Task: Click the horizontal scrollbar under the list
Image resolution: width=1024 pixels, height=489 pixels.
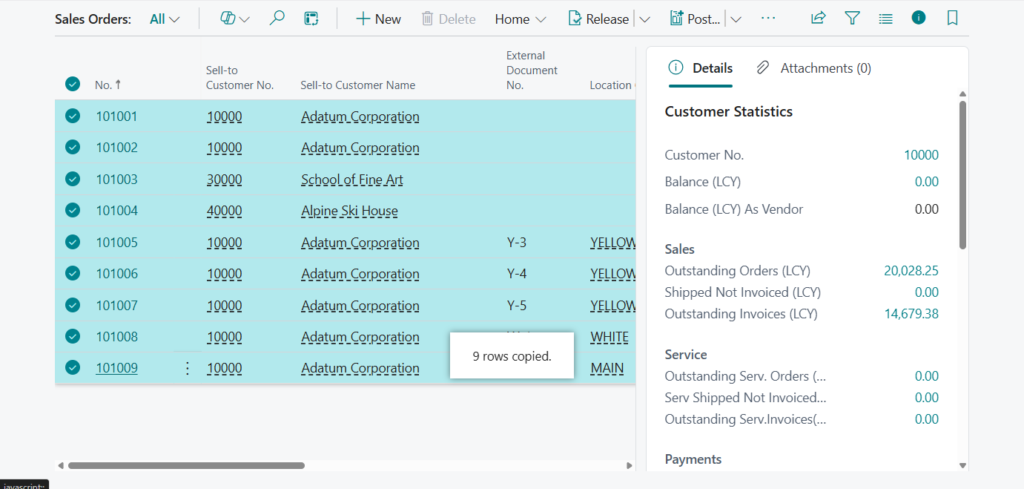Action: [186, 465]
